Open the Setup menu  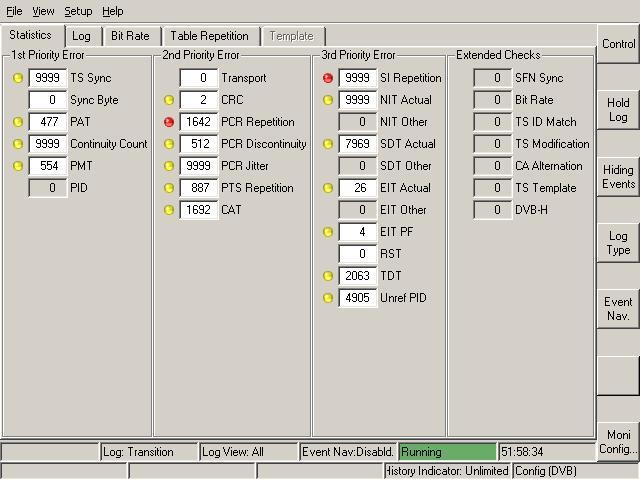pyautogui.click(x=78, y=11)
